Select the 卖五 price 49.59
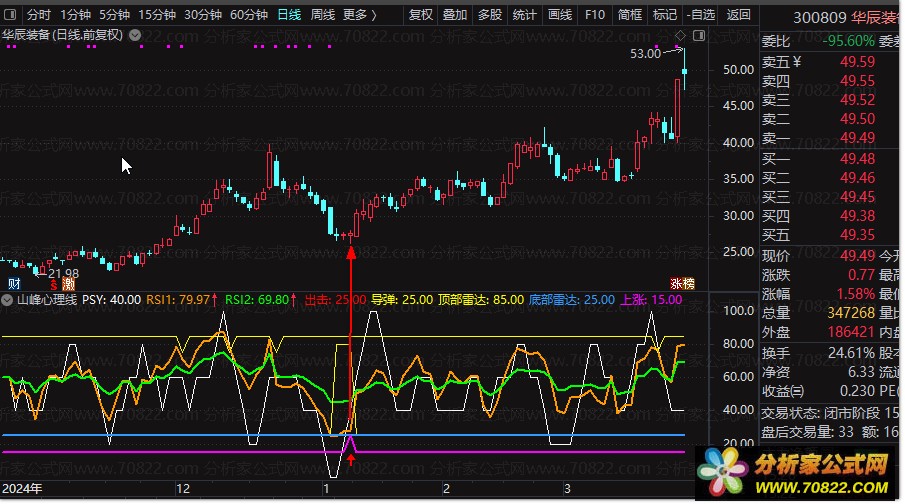Image resolution: width=905 pixels, height=504 pixels. click(857, 62)
